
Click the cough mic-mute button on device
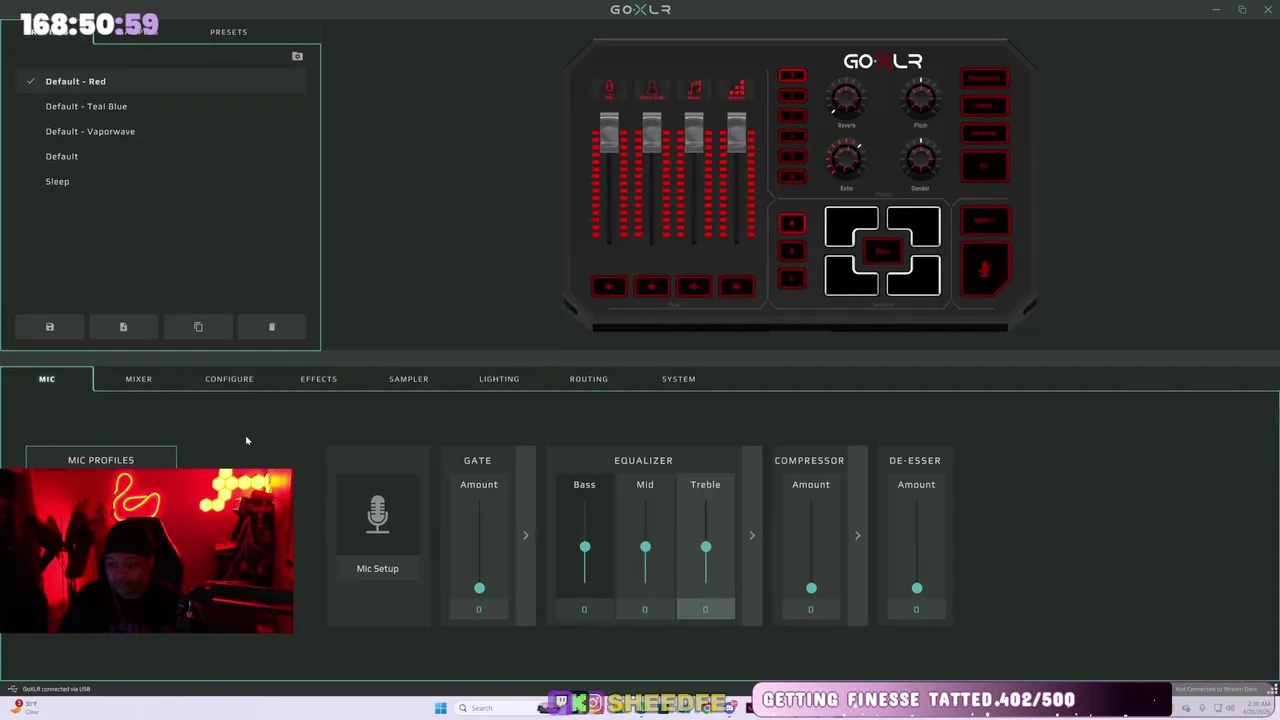pyautogui.click(x=985, y=269)
